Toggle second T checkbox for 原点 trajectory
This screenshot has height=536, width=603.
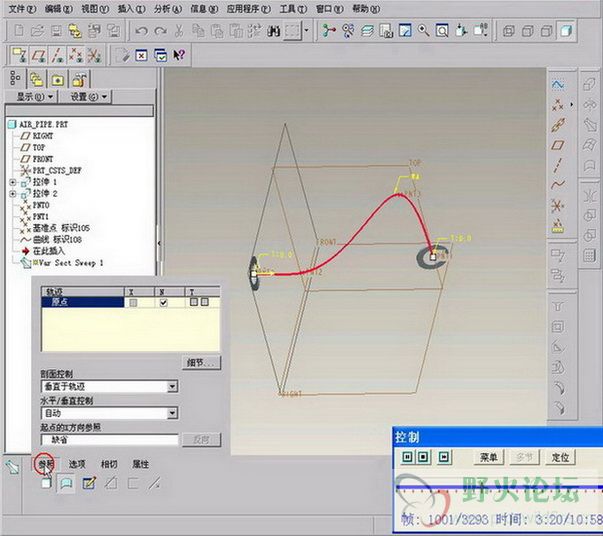[205, 302]
